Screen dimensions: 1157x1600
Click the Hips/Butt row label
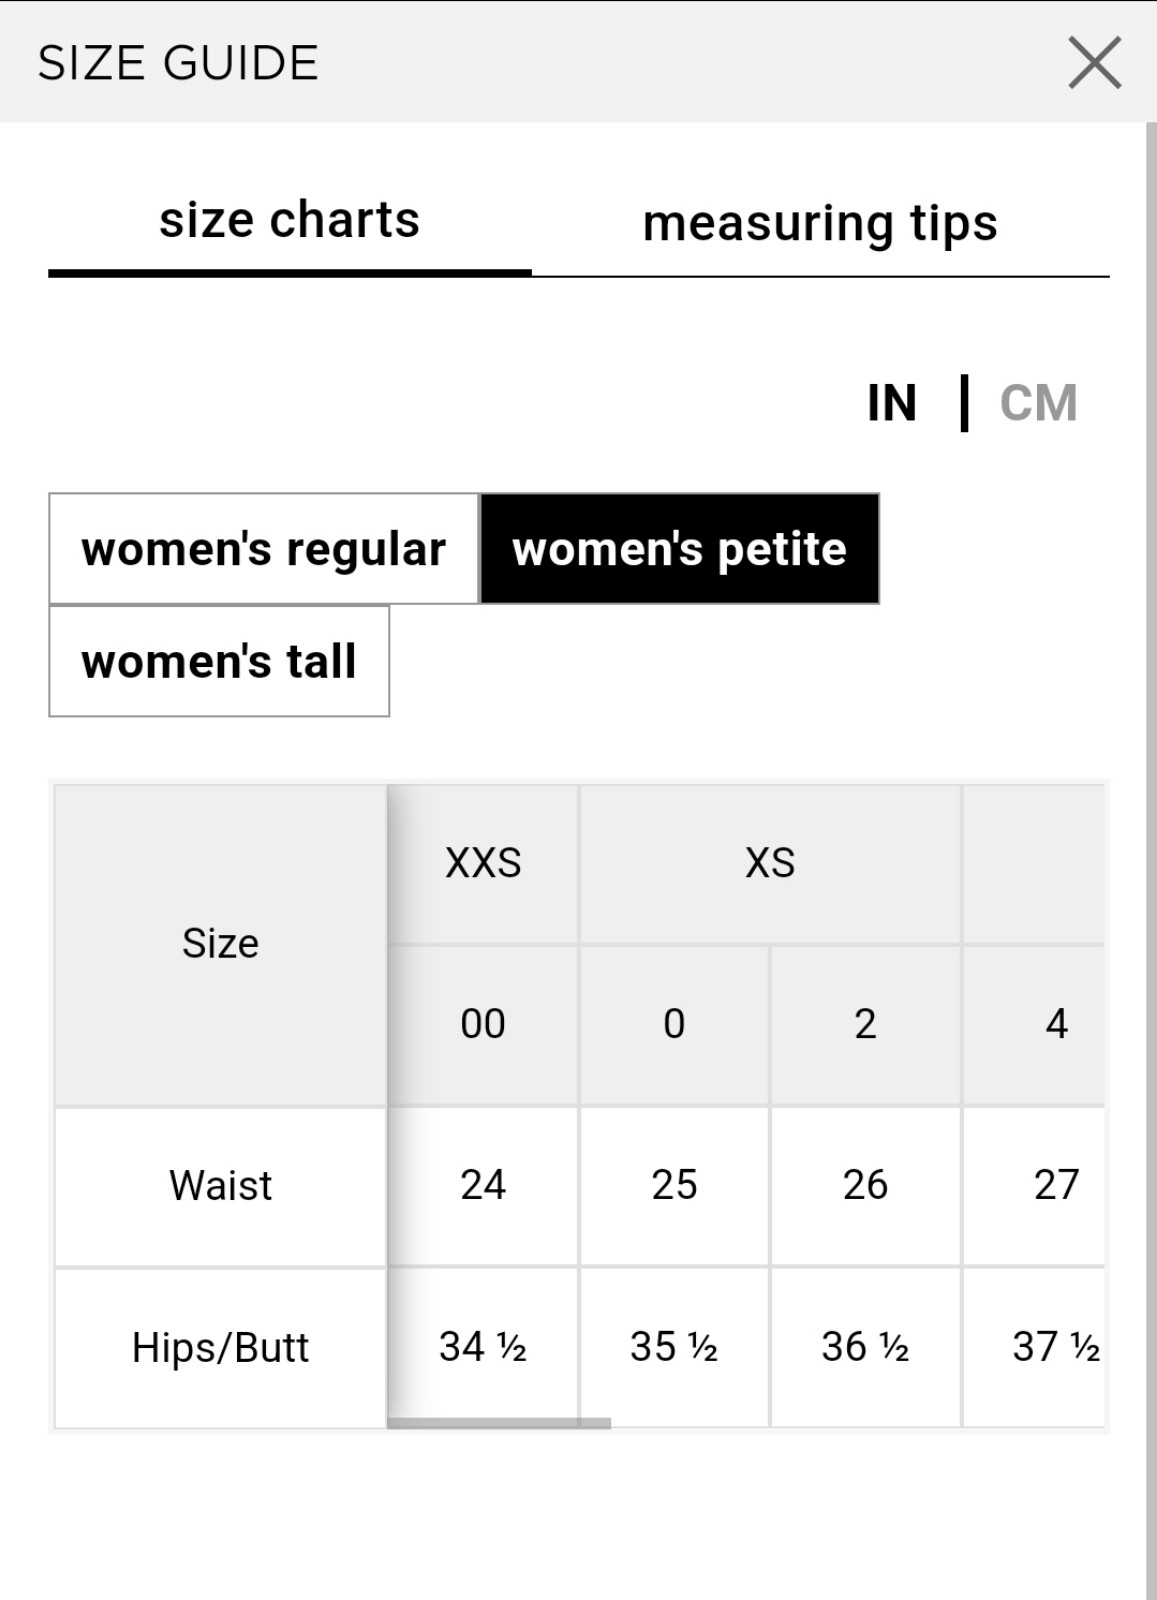(220, 1348)
